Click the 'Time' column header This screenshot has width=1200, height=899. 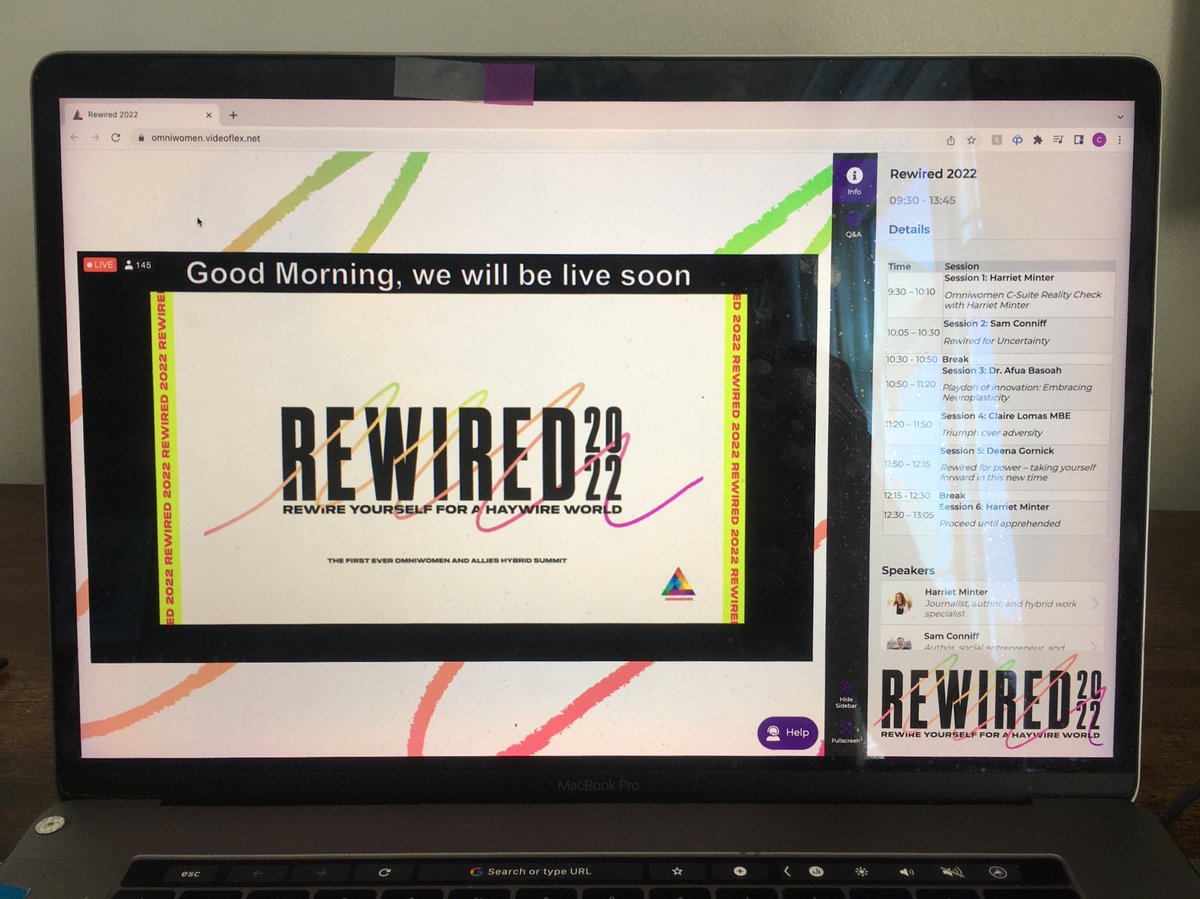(x=900, y=266)
